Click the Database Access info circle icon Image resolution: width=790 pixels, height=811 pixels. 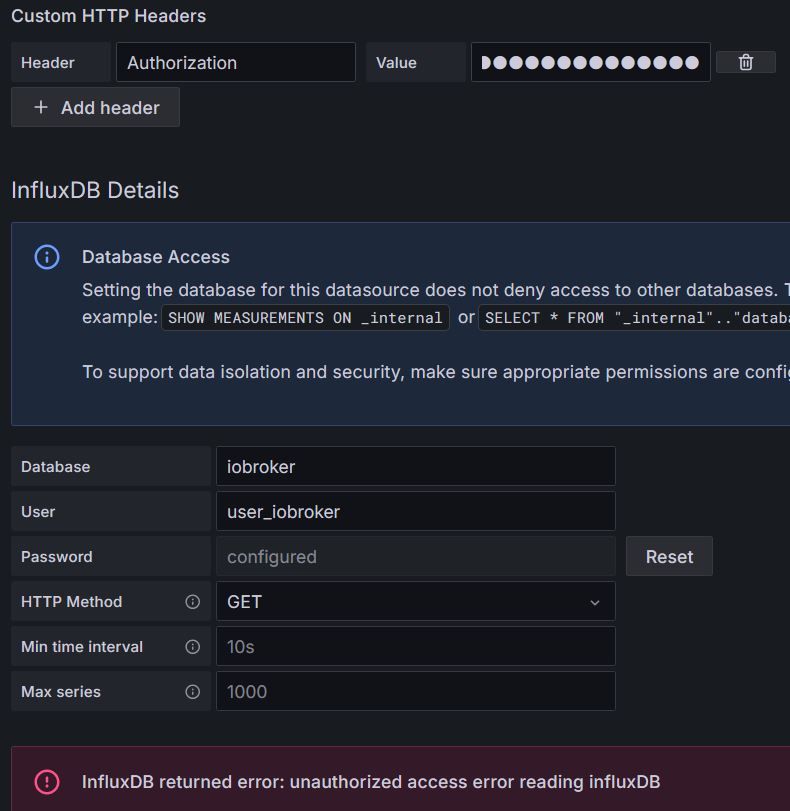pos(47,257)
